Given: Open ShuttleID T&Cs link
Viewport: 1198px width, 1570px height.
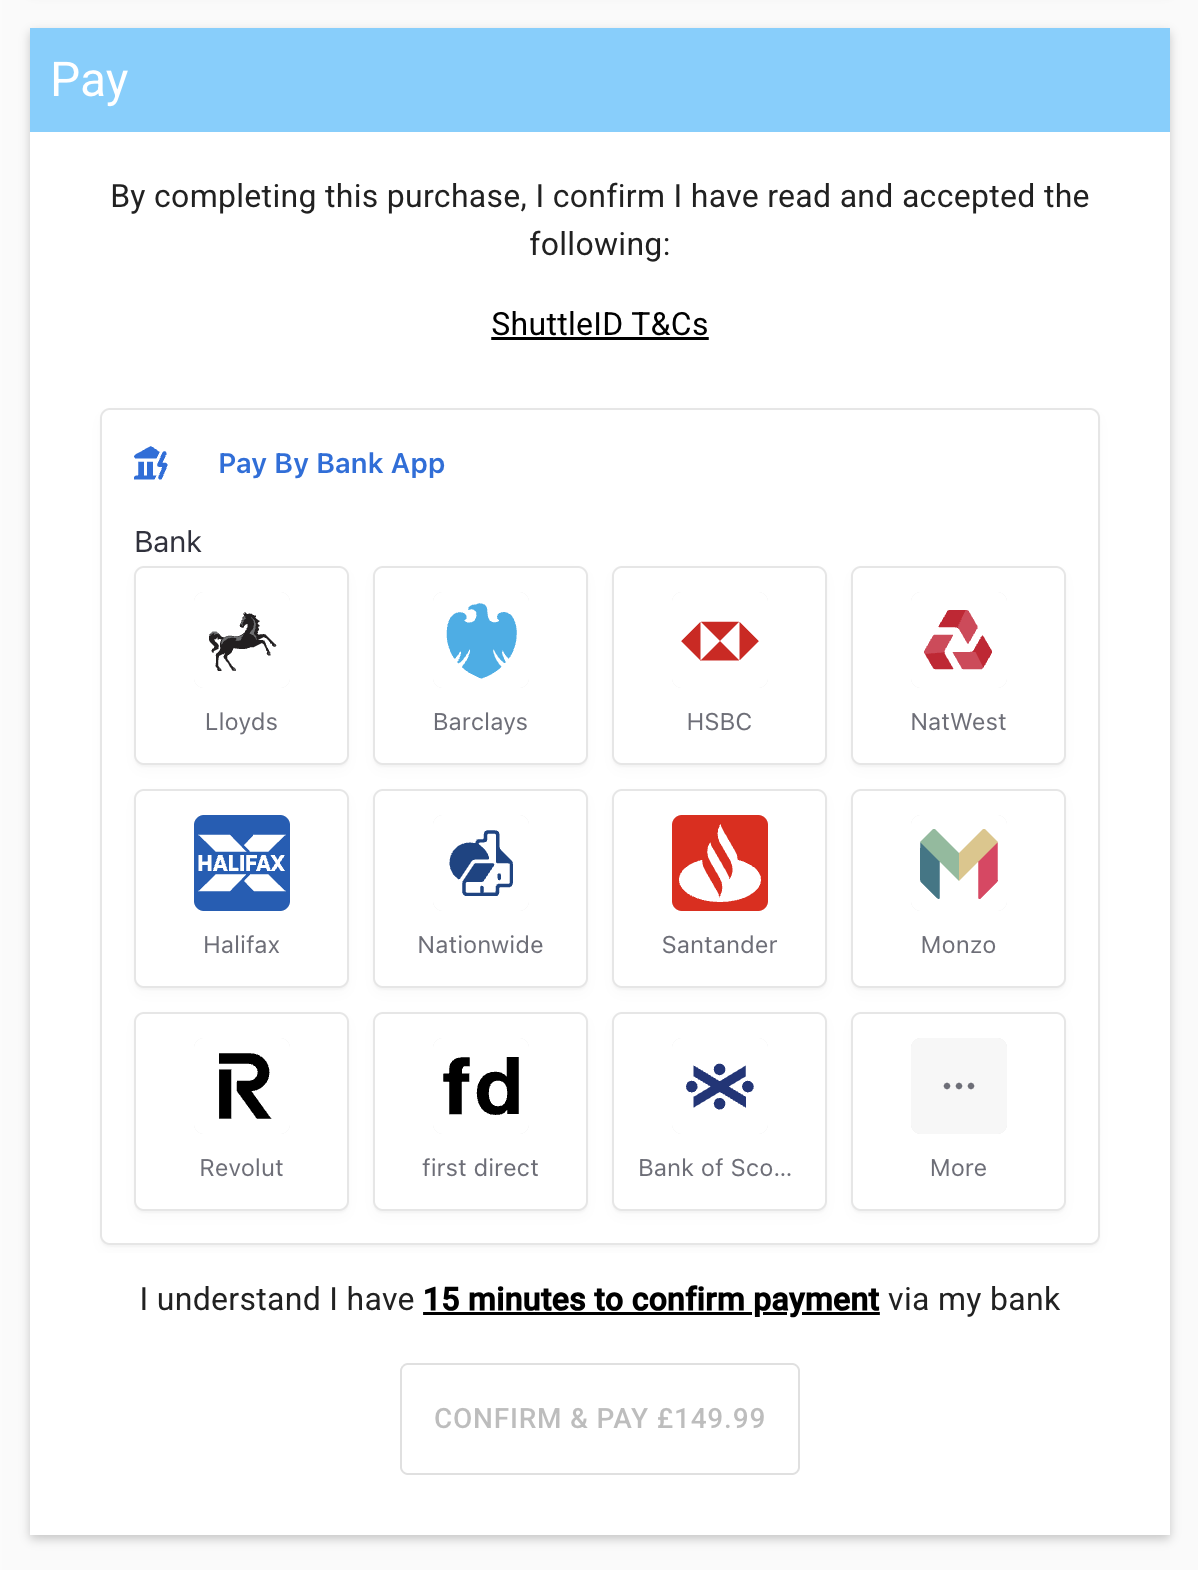Looking at the screenshot, I should coord(599,324).
